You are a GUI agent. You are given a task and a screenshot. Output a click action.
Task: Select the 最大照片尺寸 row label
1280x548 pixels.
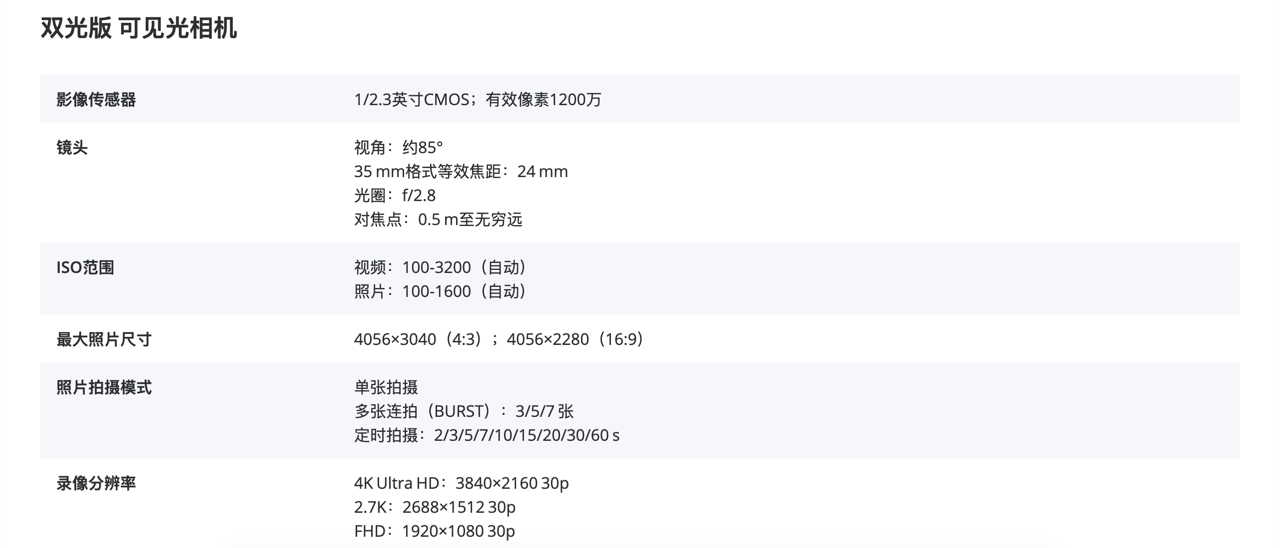104,339
